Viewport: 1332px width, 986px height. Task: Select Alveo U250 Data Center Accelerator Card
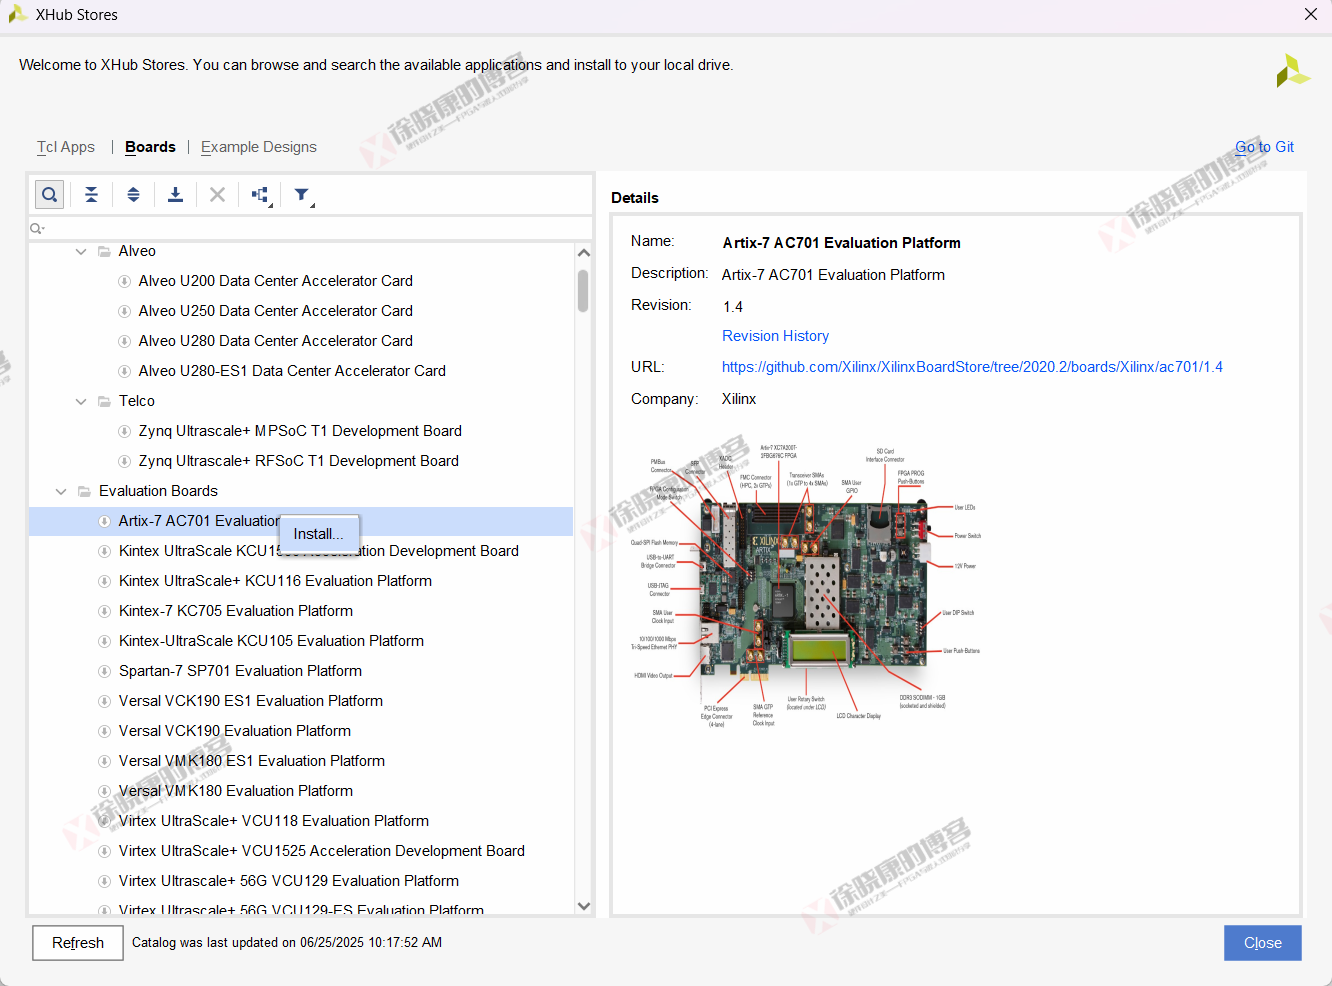point(276,311)
